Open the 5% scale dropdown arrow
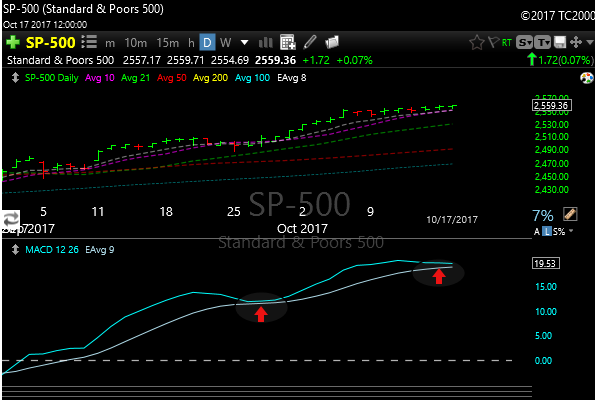The image size is (595, 400). click(x=570, y=231)
